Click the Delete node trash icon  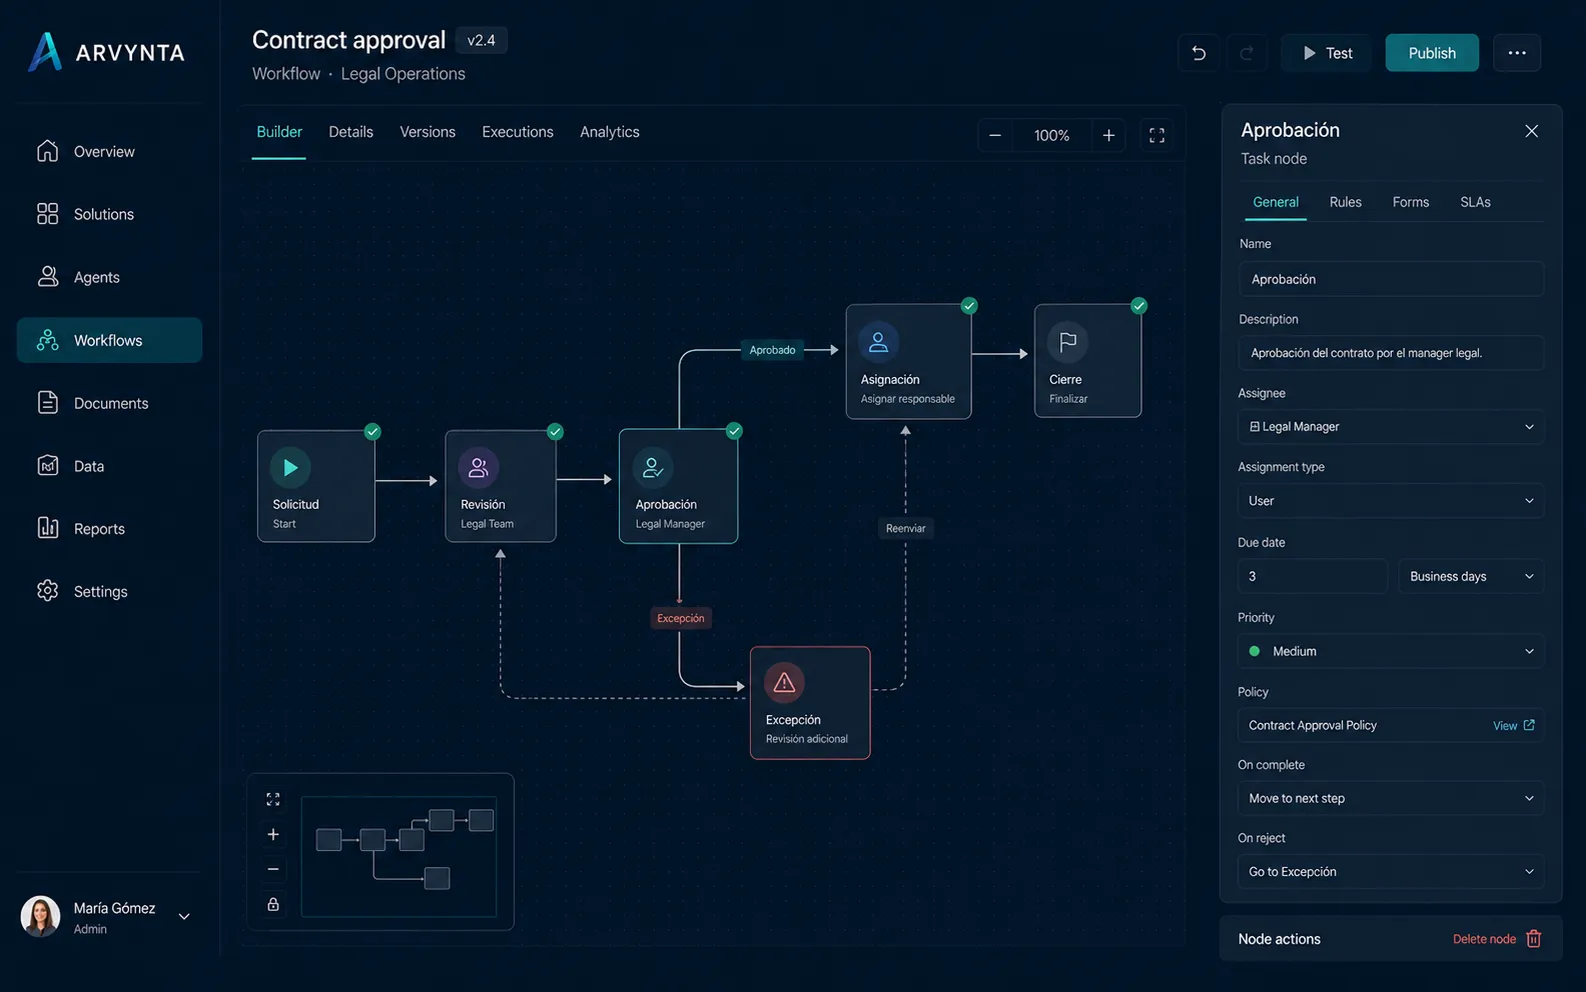coord(1534,939)
